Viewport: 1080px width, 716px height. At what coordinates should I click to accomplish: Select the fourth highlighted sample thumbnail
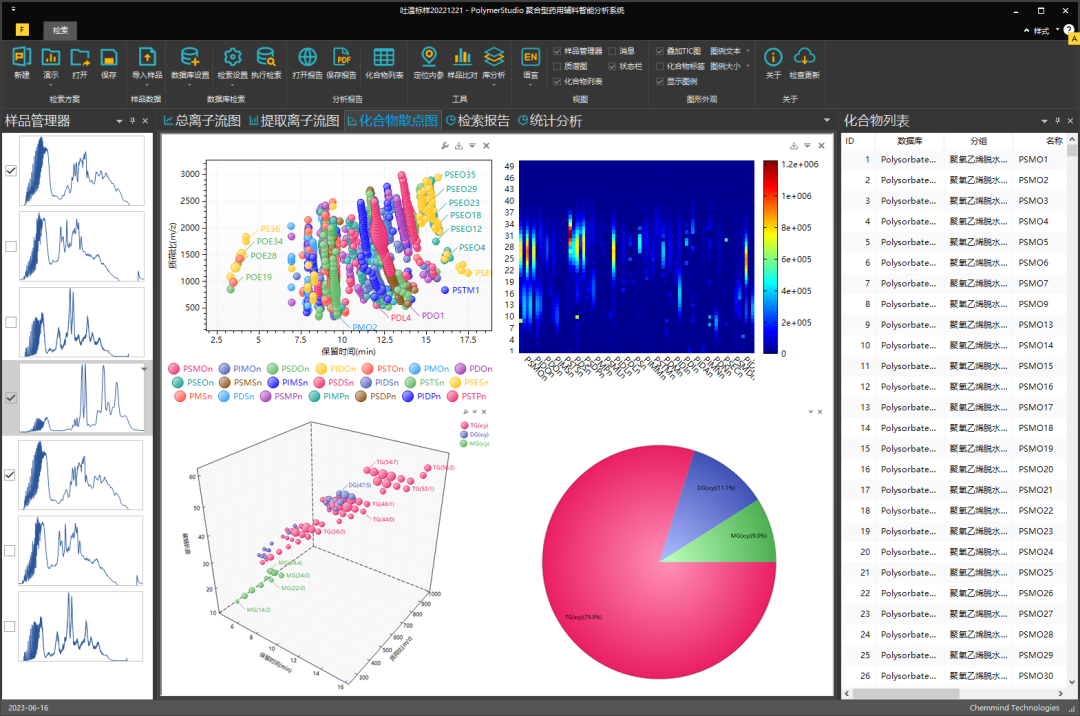click(x=81, y=398)
